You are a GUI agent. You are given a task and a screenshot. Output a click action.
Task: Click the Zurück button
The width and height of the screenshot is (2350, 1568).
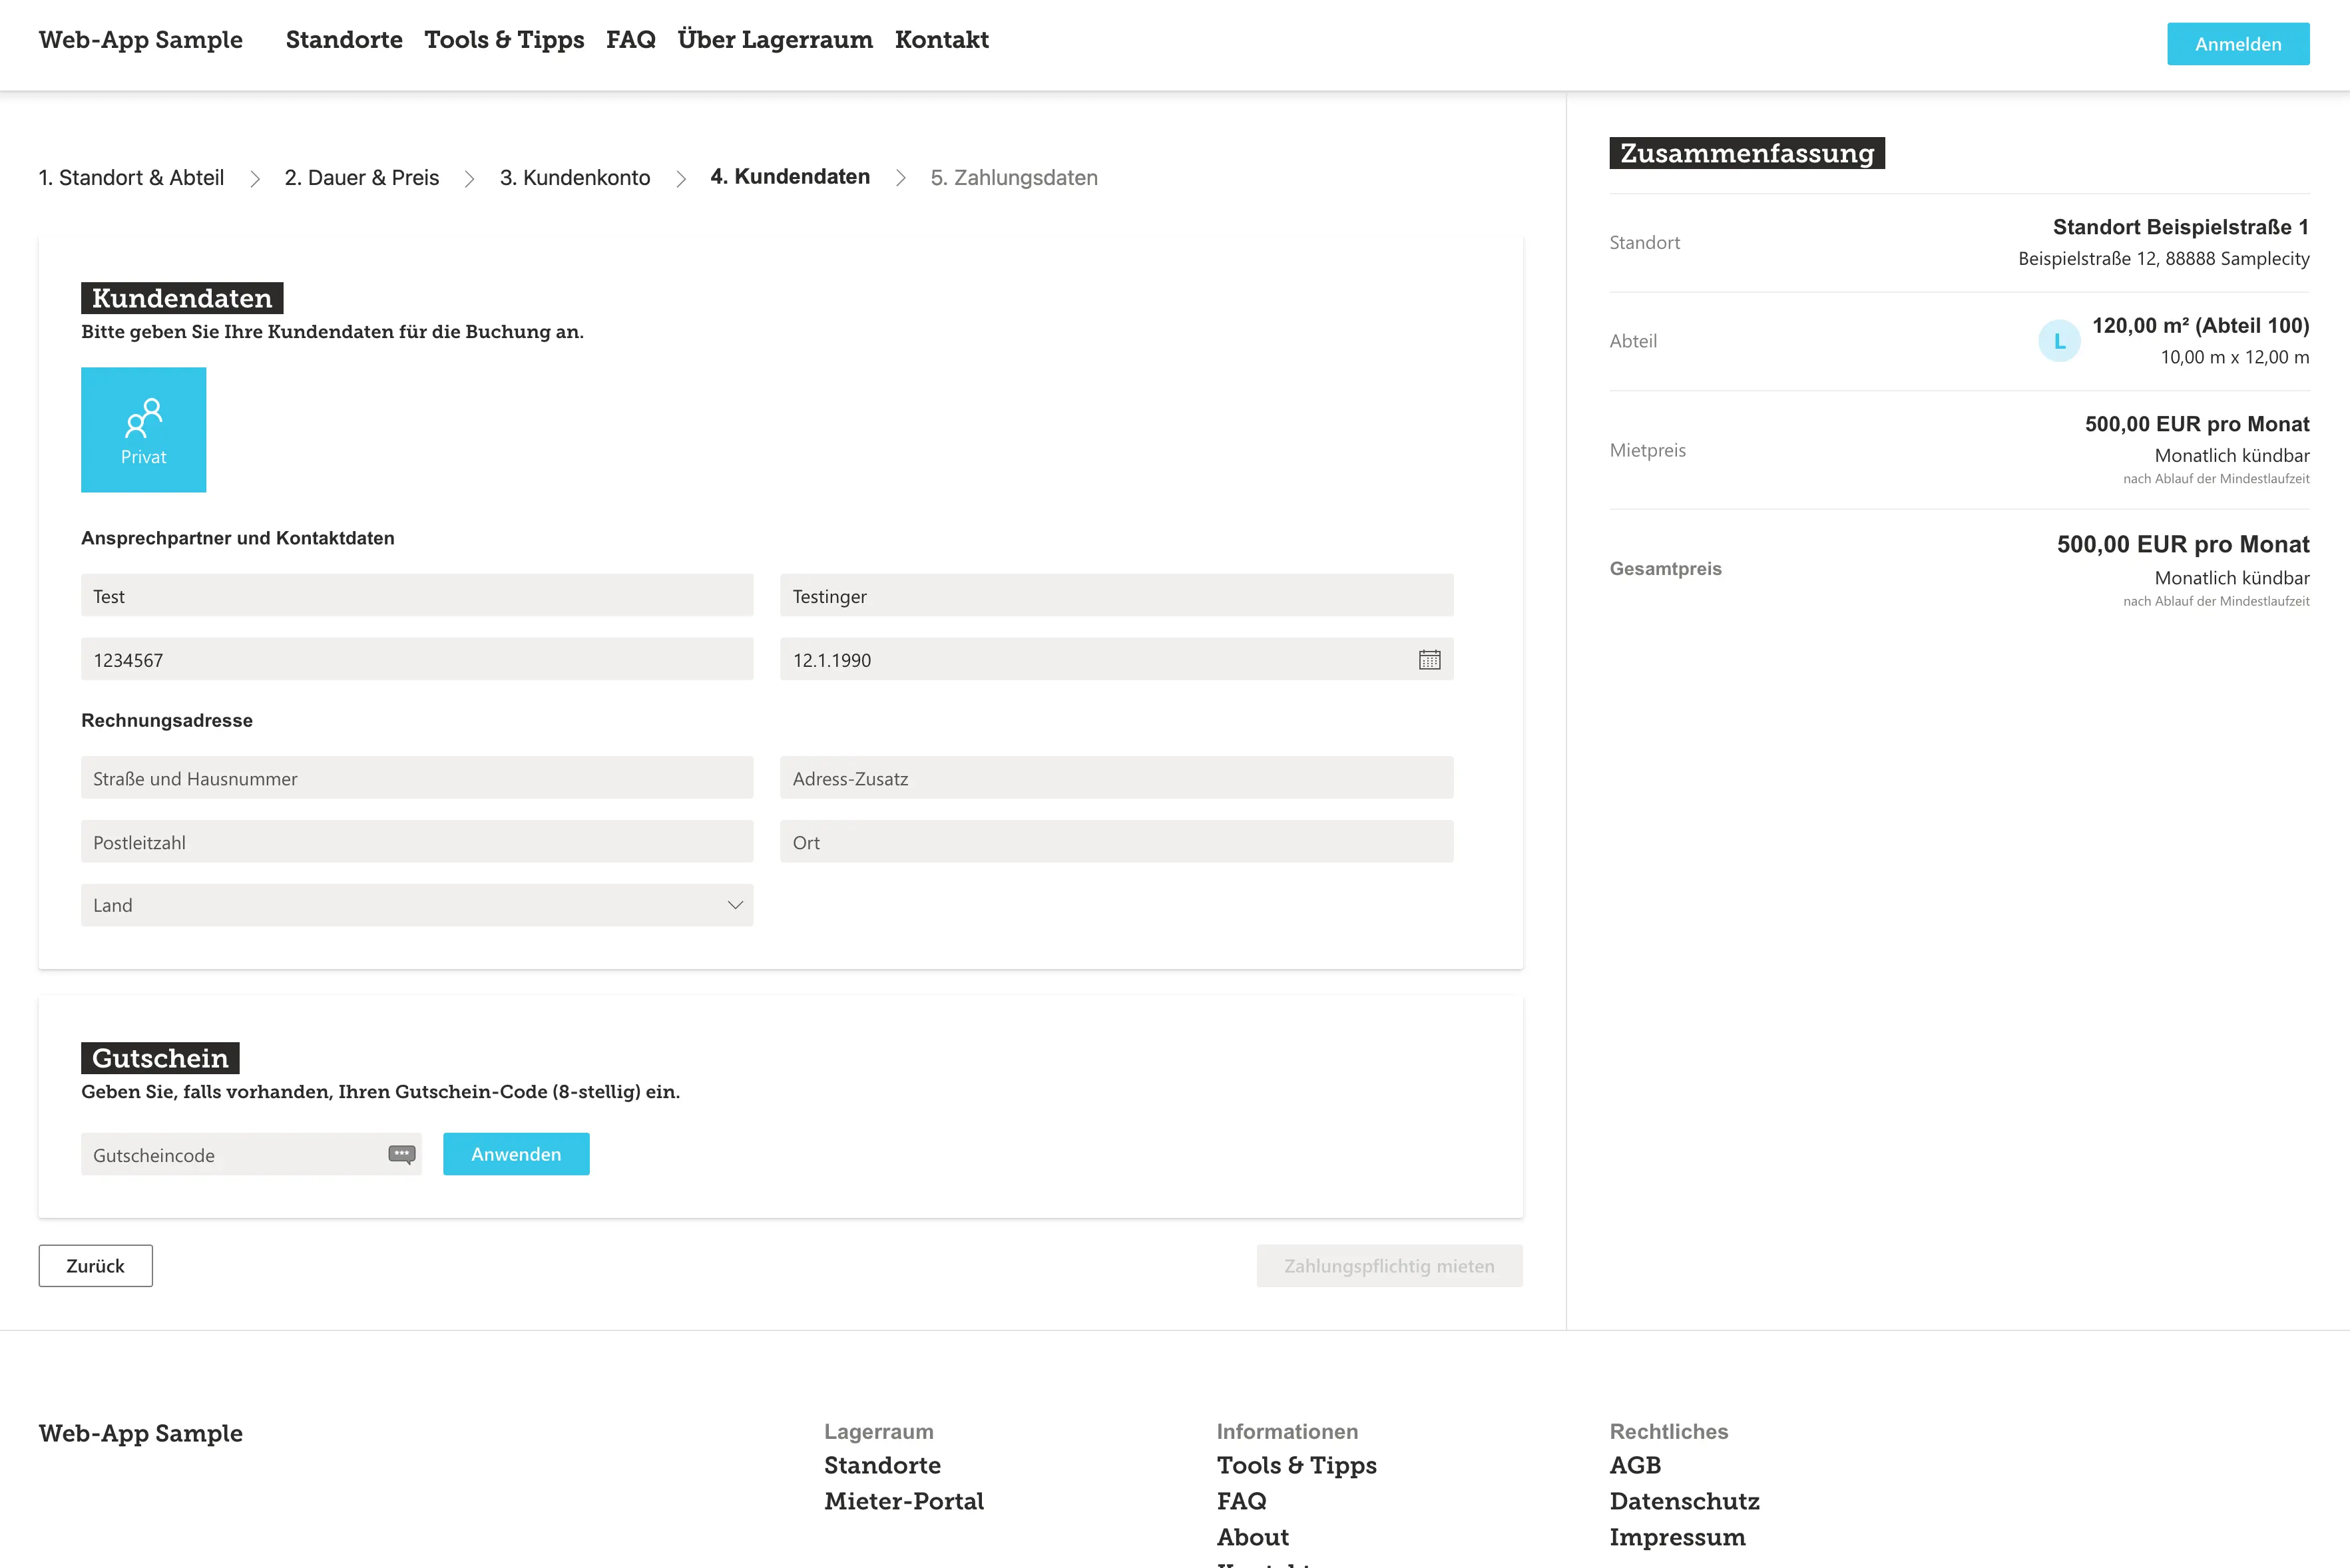(x=96, y=1266)
